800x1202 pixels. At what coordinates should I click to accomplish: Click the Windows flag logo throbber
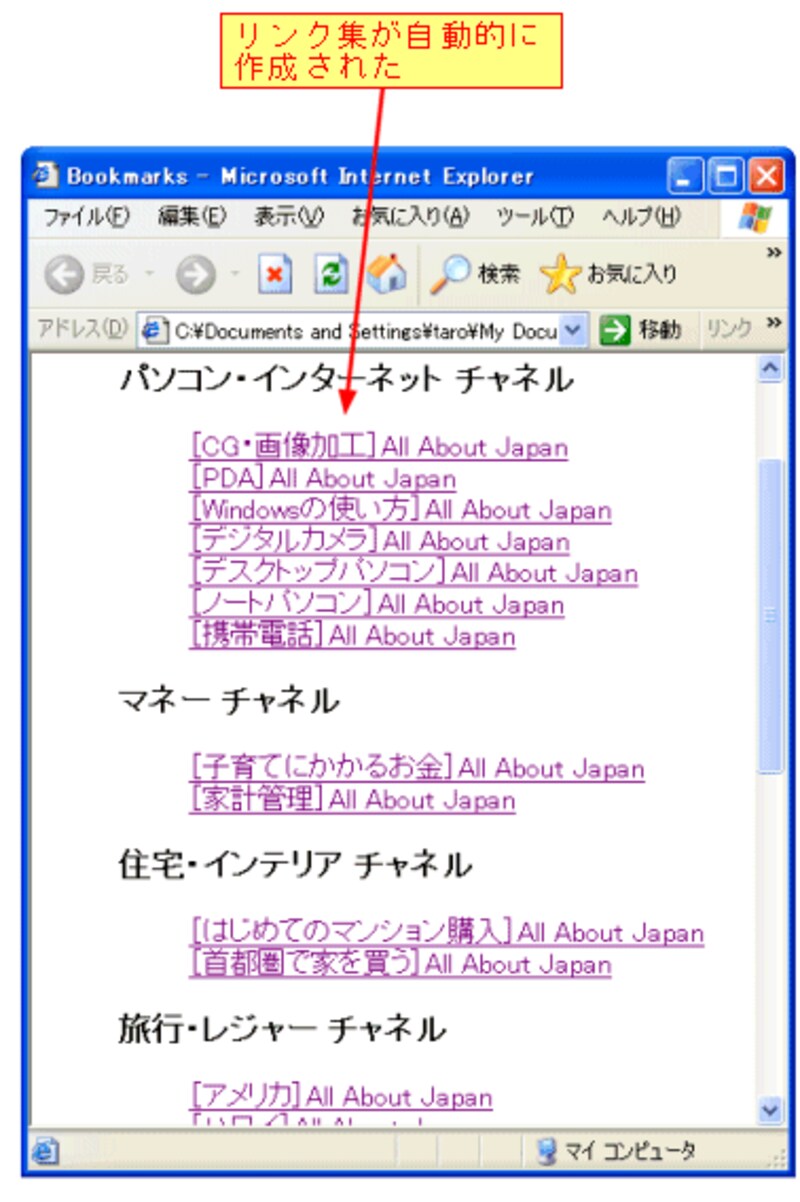[x=755, y=217]
